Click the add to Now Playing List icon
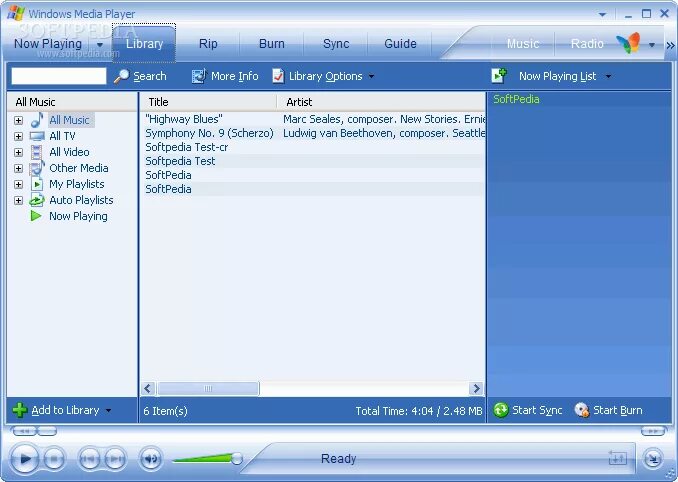 click(x=499, y=76)
